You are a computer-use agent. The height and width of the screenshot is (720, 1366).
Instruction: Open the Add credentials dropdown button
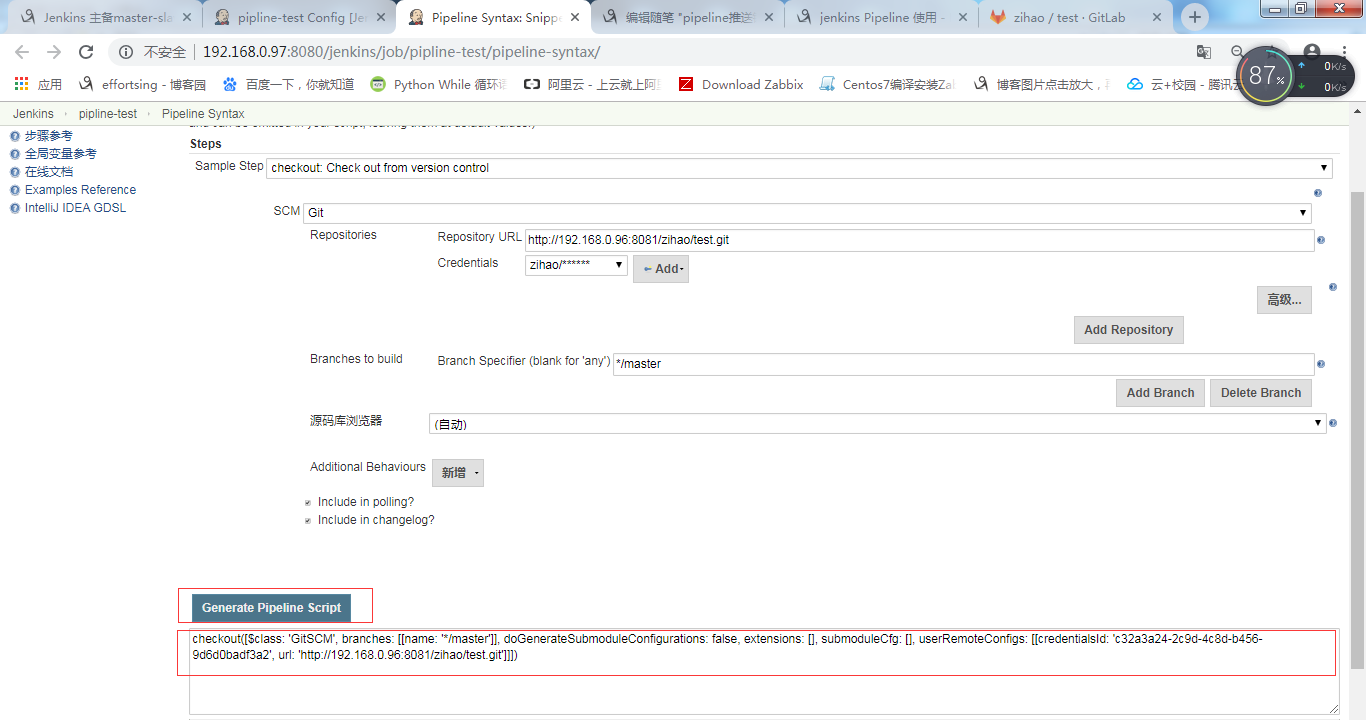click(661, 269)
